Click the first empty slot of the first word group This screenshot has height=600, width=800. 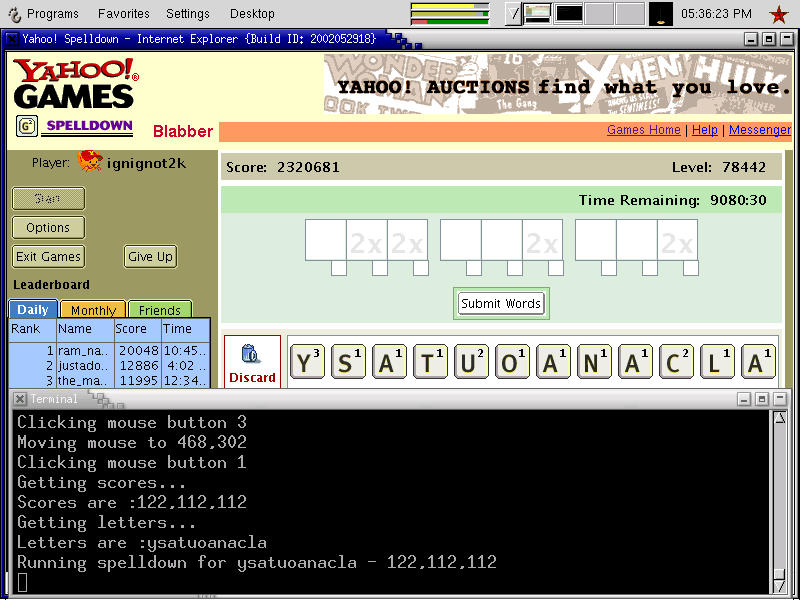[x=326, y=240]
